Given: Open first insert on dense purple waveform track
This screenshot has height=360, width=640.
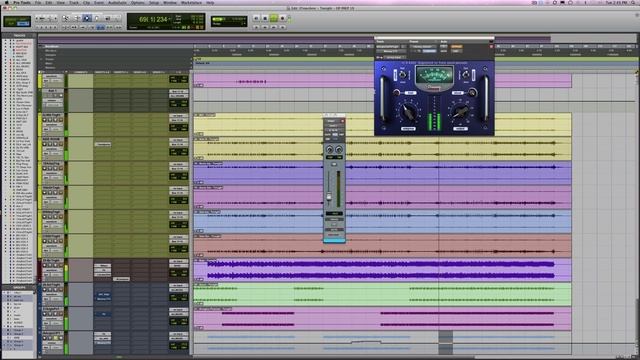Looking at the screenshot, I should pyautogui.click(x=102, y=266).
